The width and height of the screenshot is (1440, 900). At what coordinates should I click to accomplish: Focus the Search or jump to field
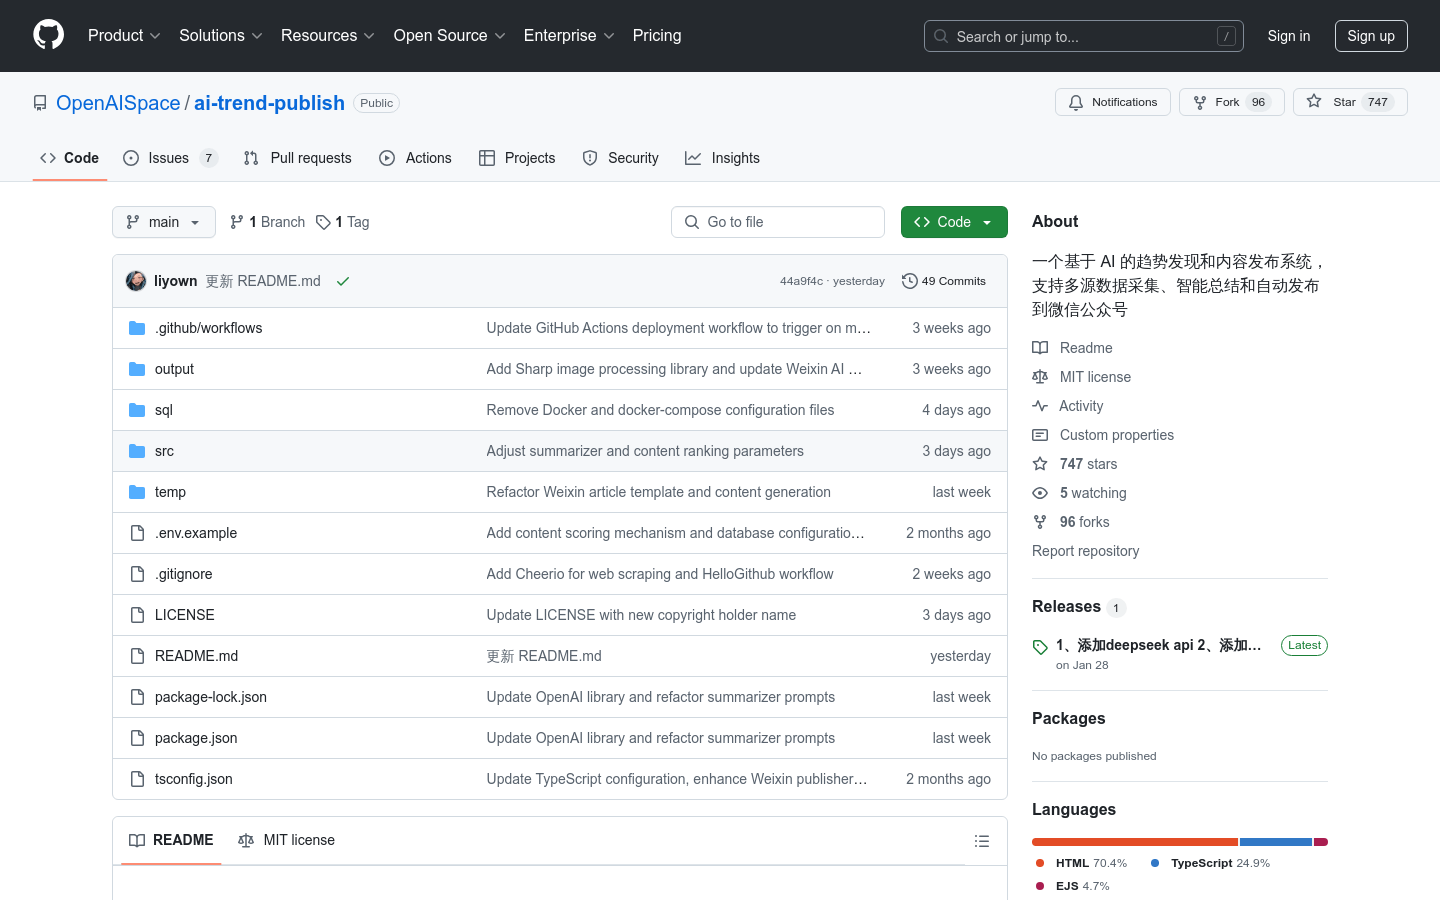point(1084,36)
